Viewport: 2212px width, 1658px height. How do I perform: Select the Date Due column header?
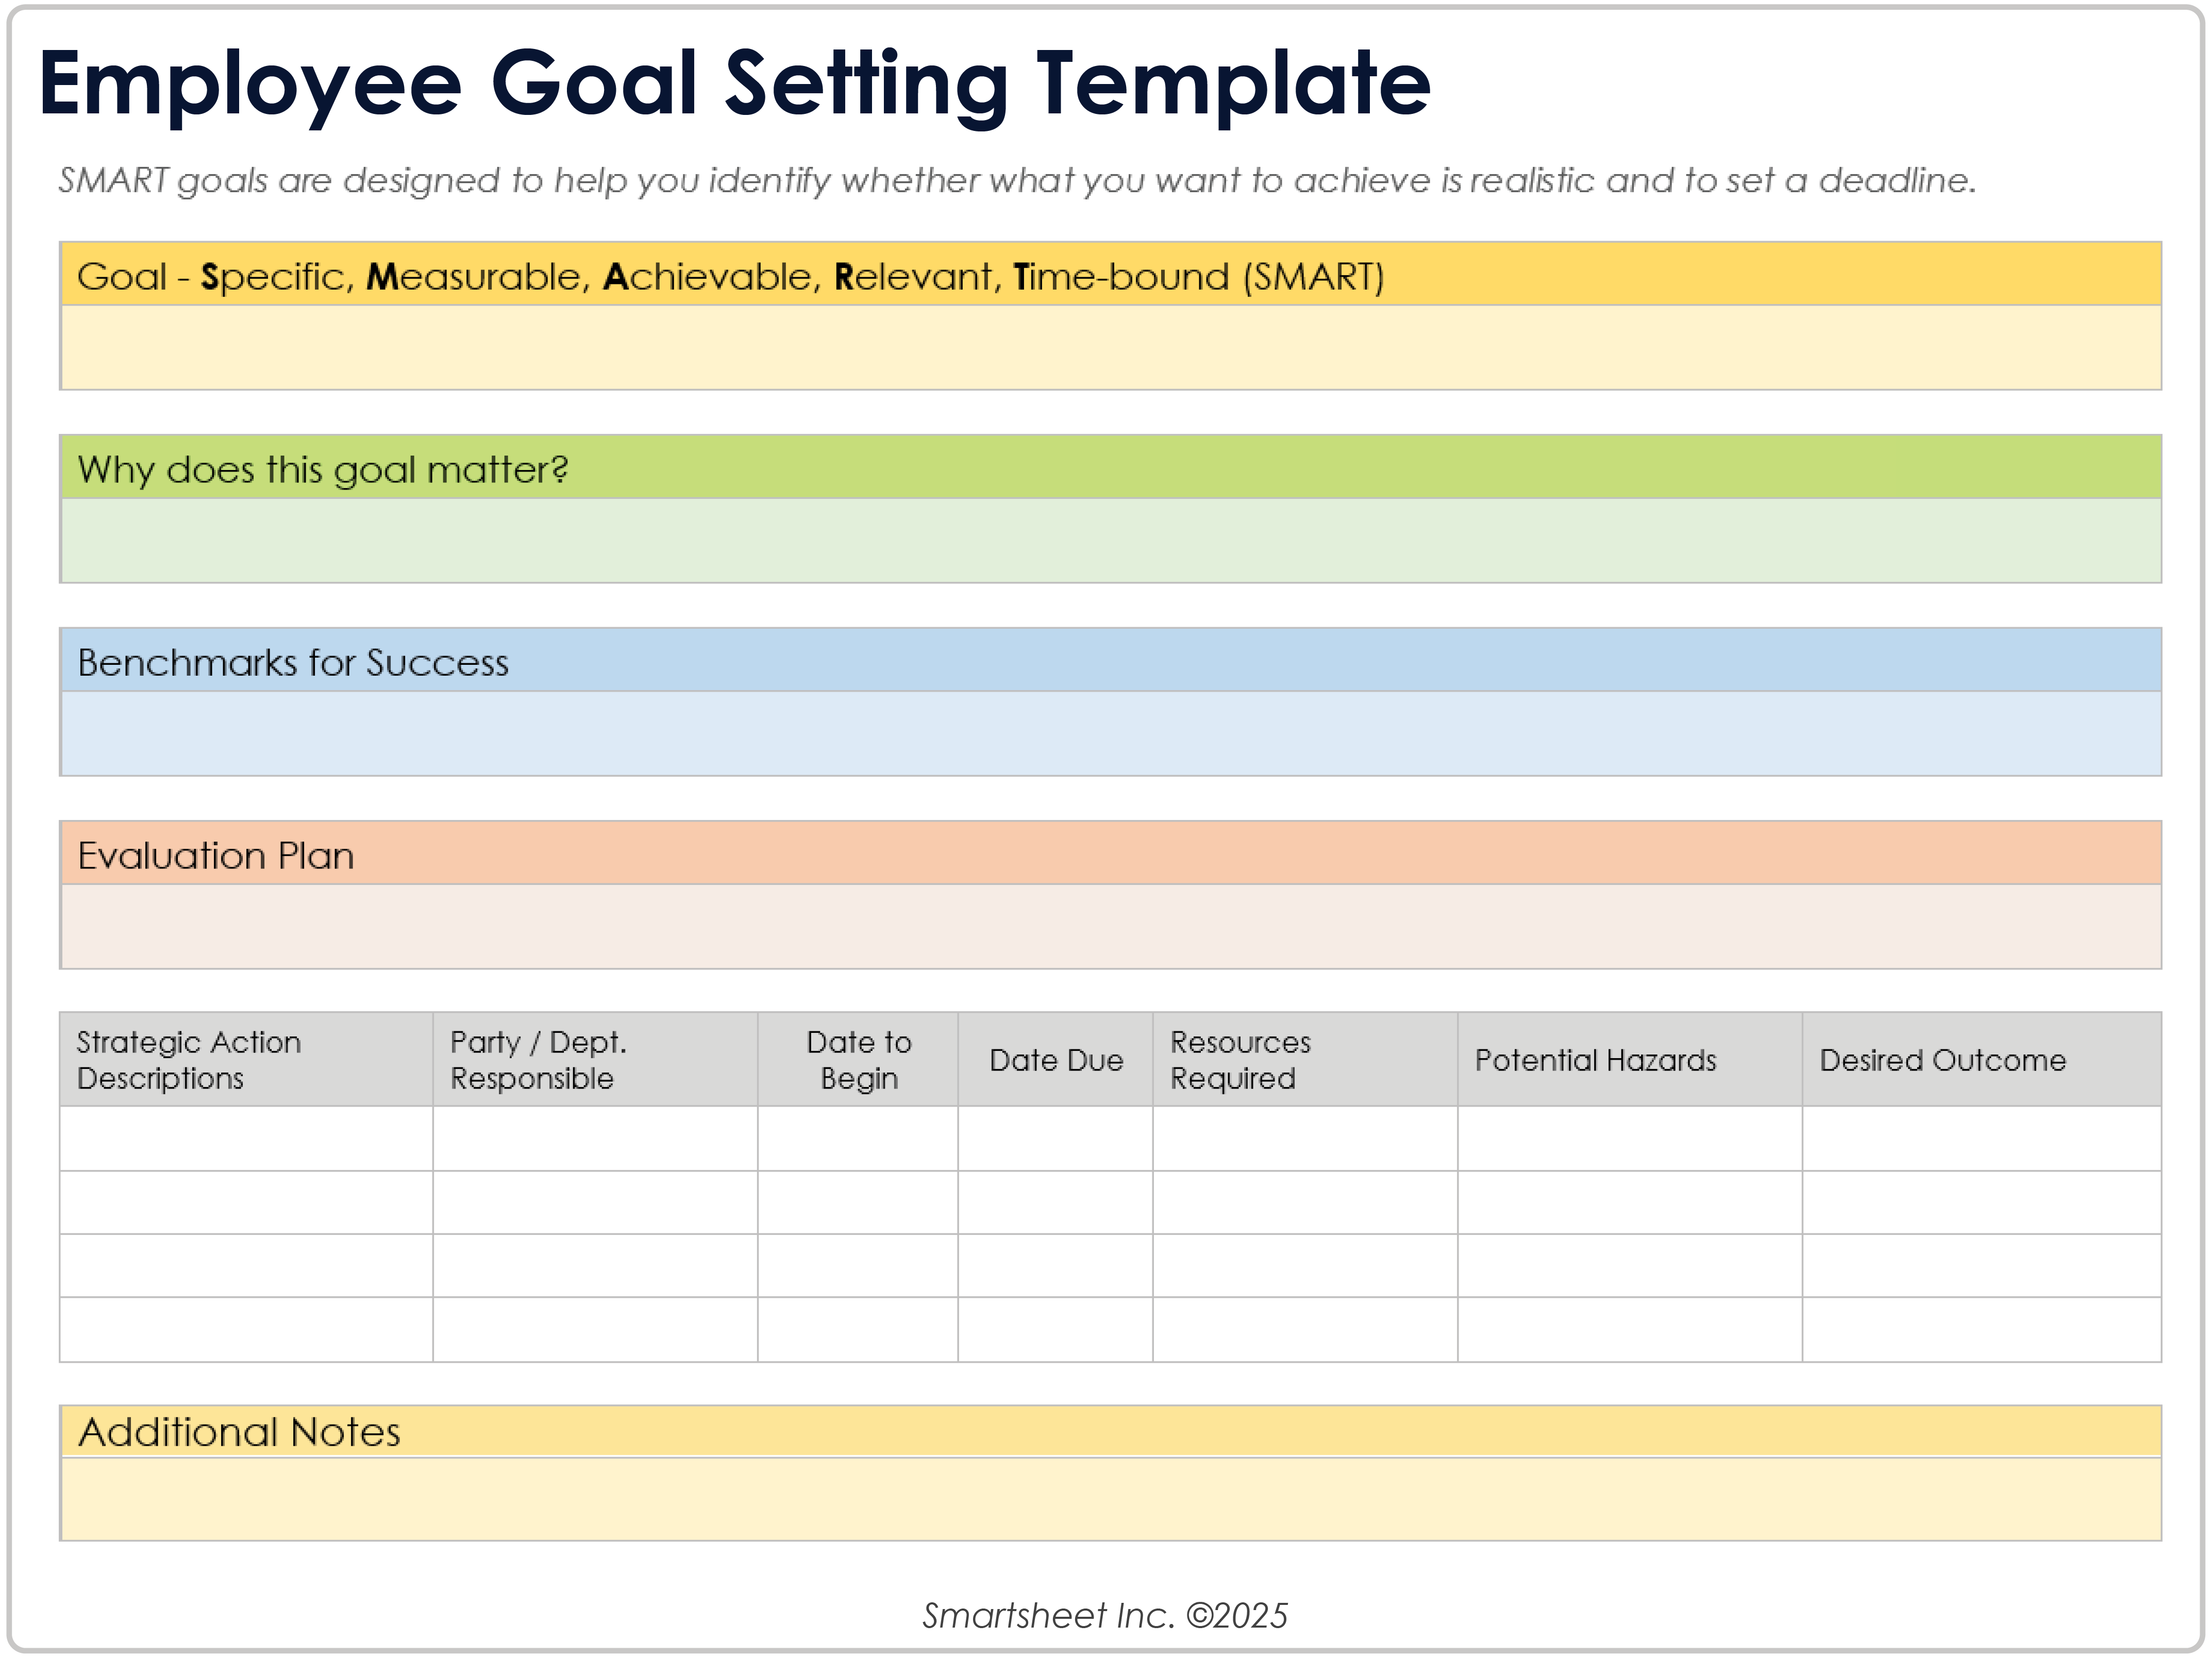[x=1055, y=1059]
